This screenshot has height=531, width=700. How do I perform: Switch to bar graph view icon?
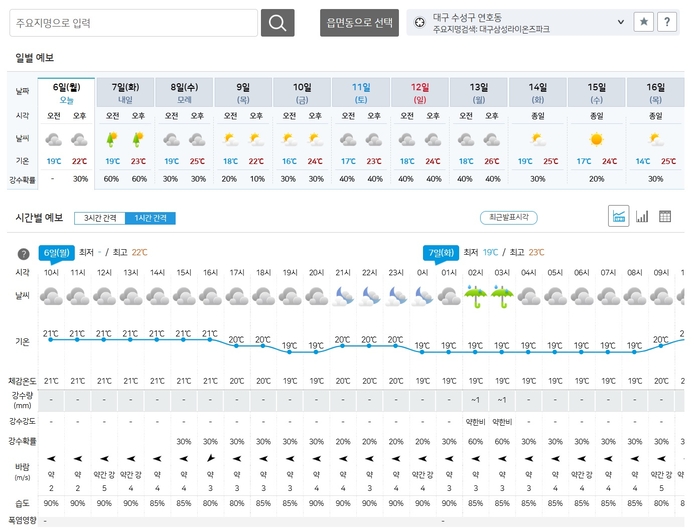[642, 216]
